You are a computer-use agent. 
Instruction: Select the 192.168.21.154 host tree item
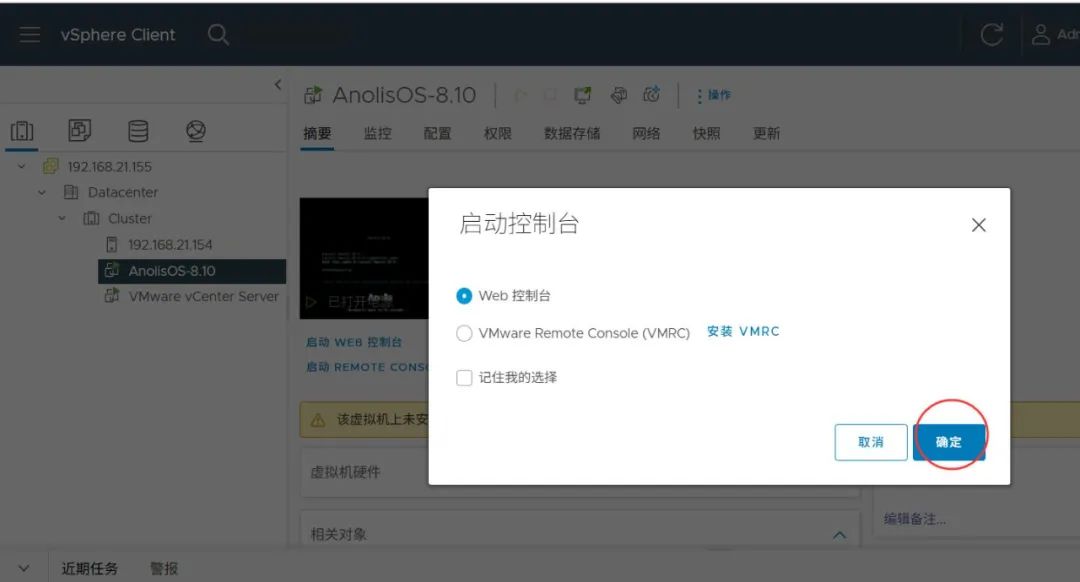[170, 245]
